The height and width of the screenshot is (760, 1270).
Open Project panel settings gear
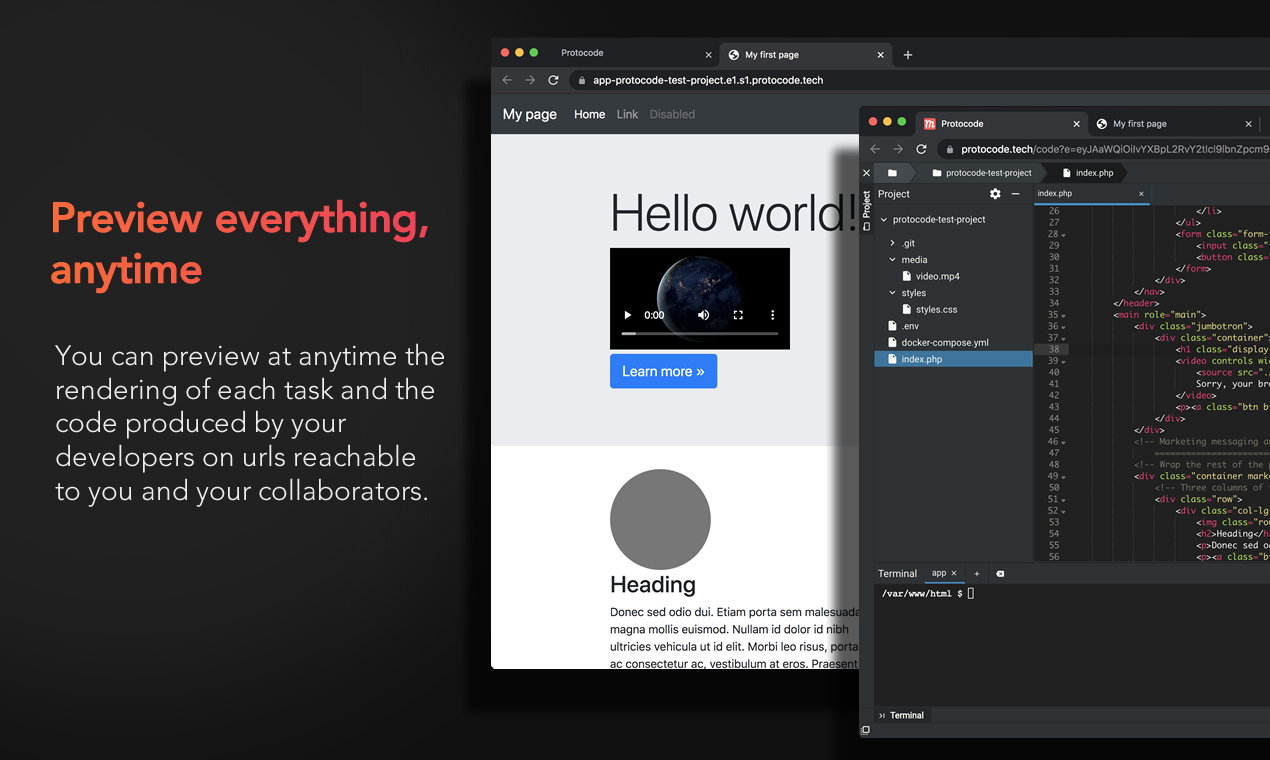[995, 194]
